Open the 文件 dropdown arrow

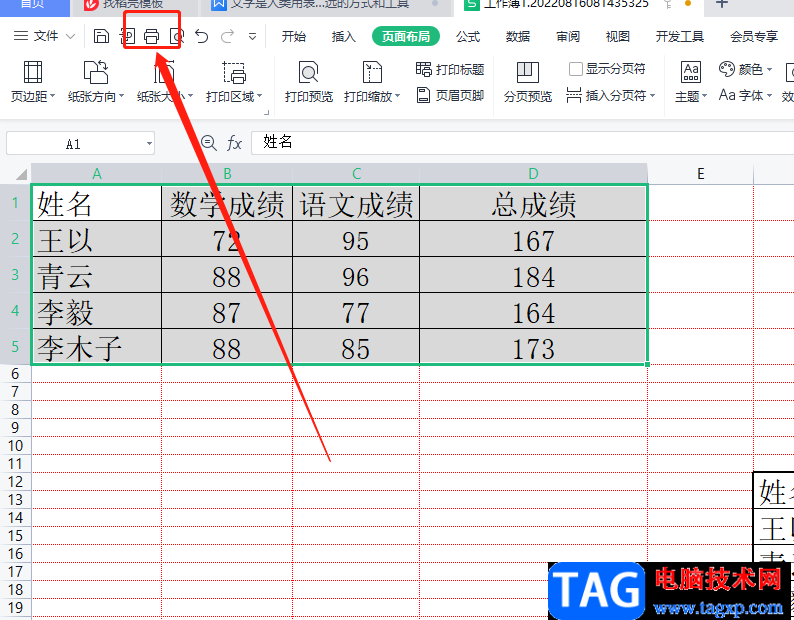(x=70, y=36)
